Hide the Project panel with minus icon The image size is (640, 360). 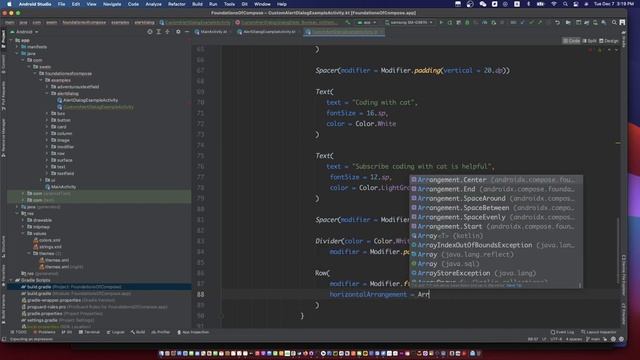tap(187, 32)
